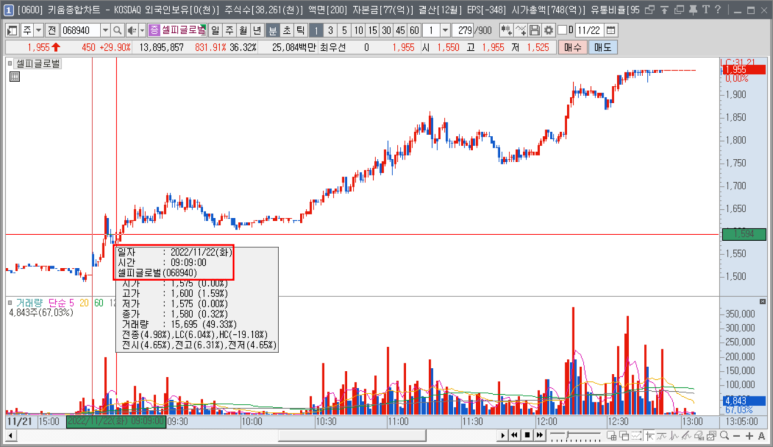Click the 매수 buy button

(x=573, y=47)
